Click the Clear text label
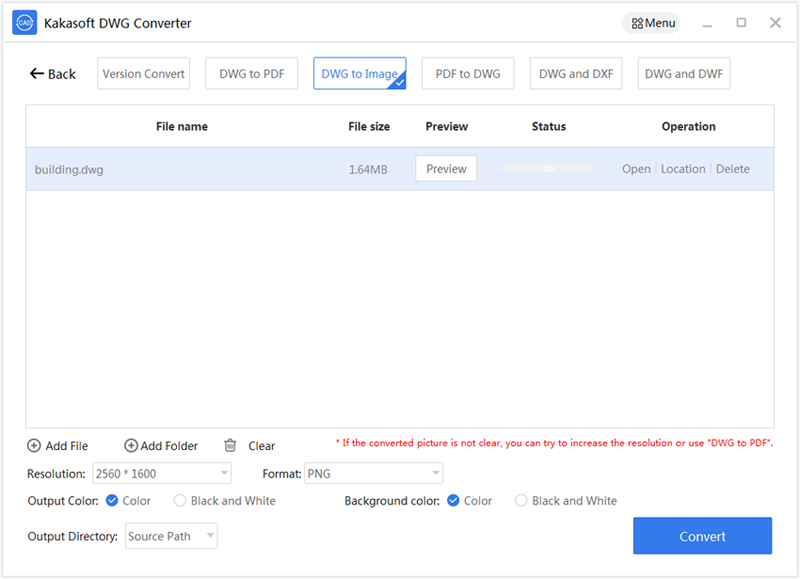The height and width of the screenshot is (579, 800). coord(262,446)
